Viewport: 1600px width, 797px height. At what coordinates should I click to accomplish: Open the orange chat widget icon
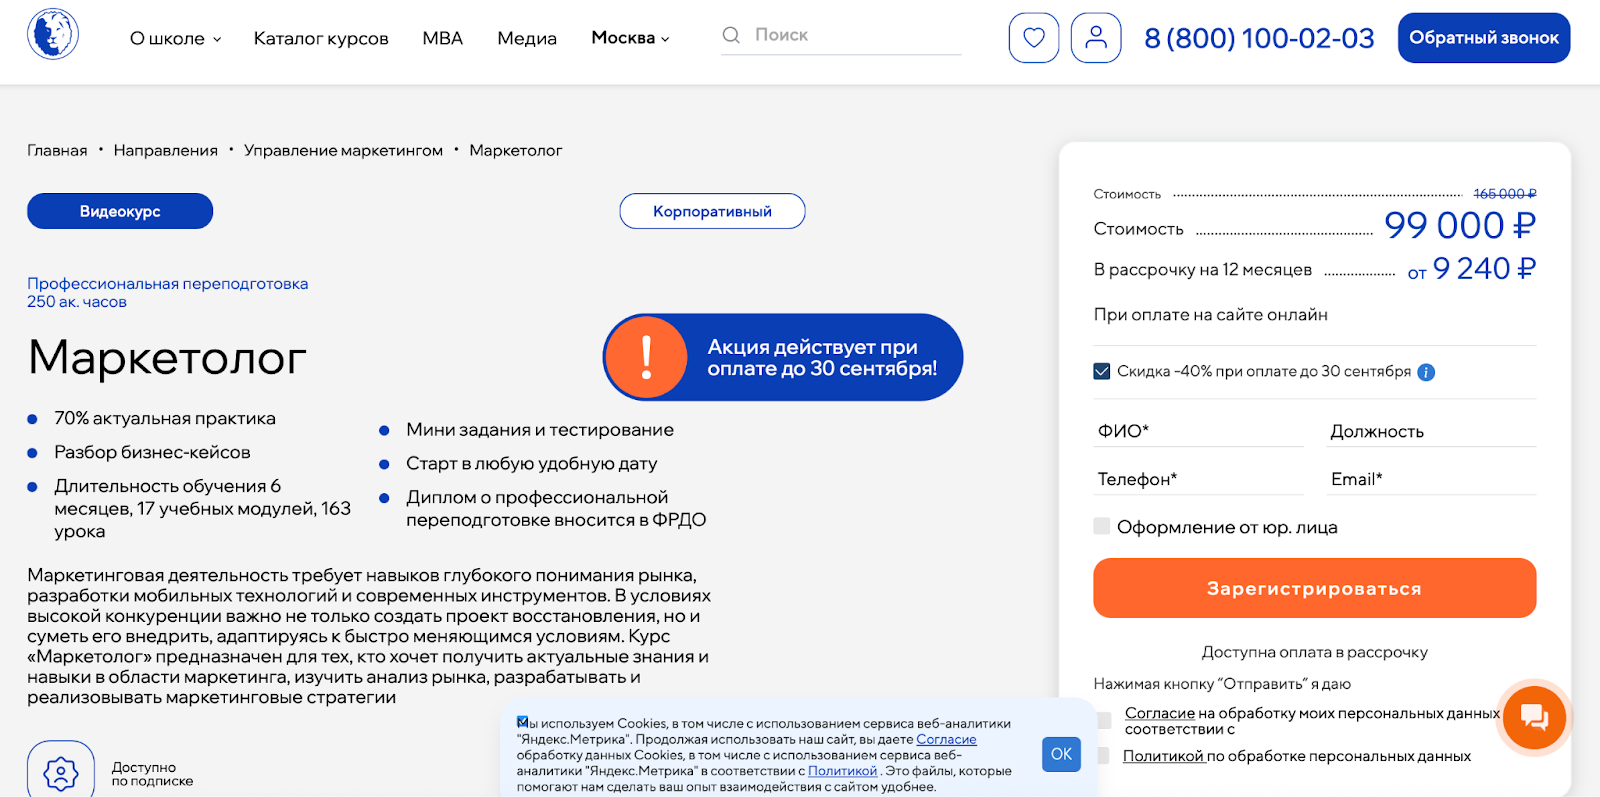[1534, 717]
